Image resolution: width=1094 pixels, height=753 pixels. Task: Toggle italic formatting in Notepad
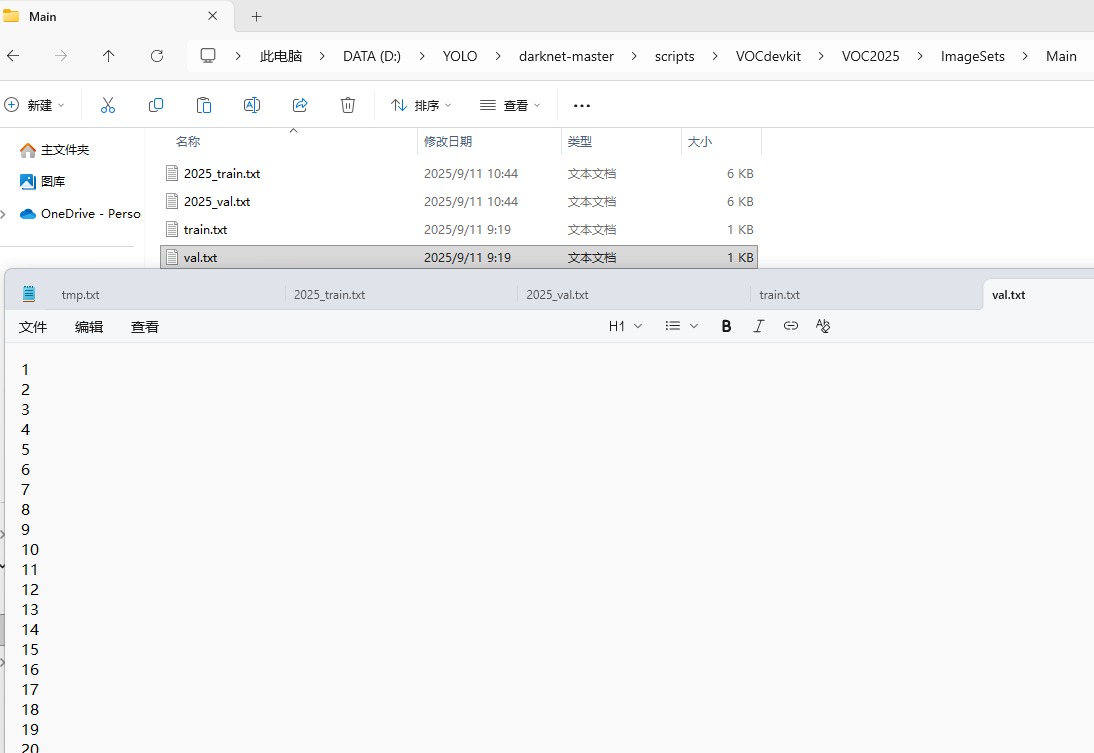click(758, 326)
